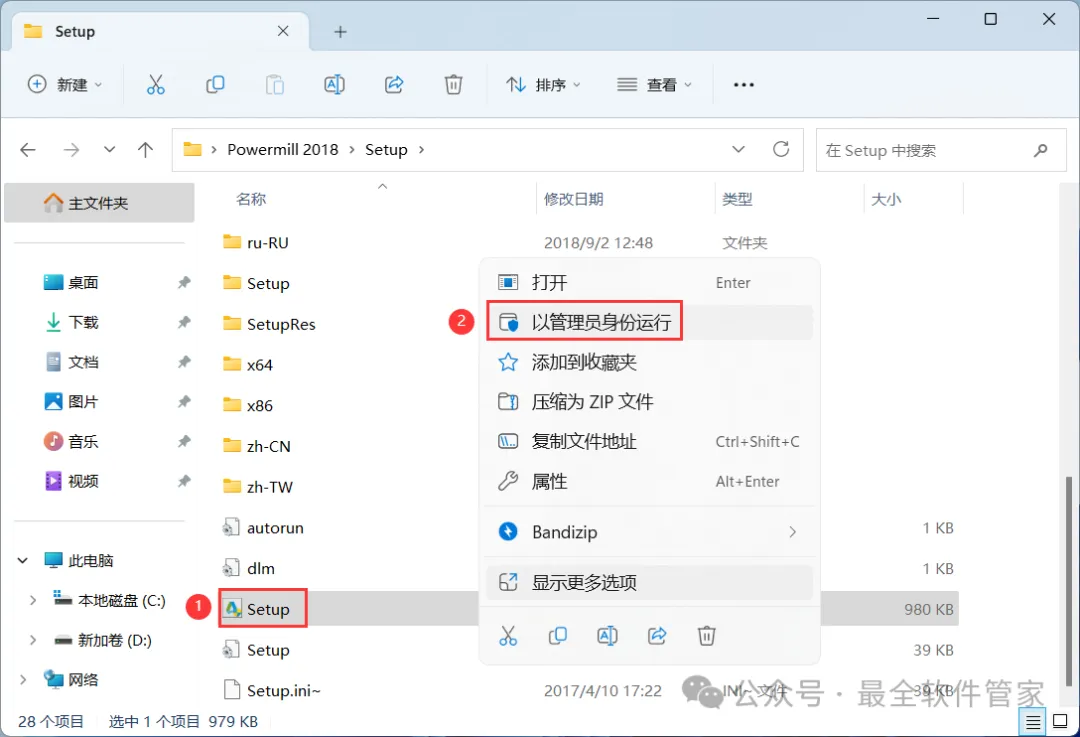Select the autorun file
The height and width of the screenshot is (737, 1080).
pyautogui.click(x=263, y=528)
